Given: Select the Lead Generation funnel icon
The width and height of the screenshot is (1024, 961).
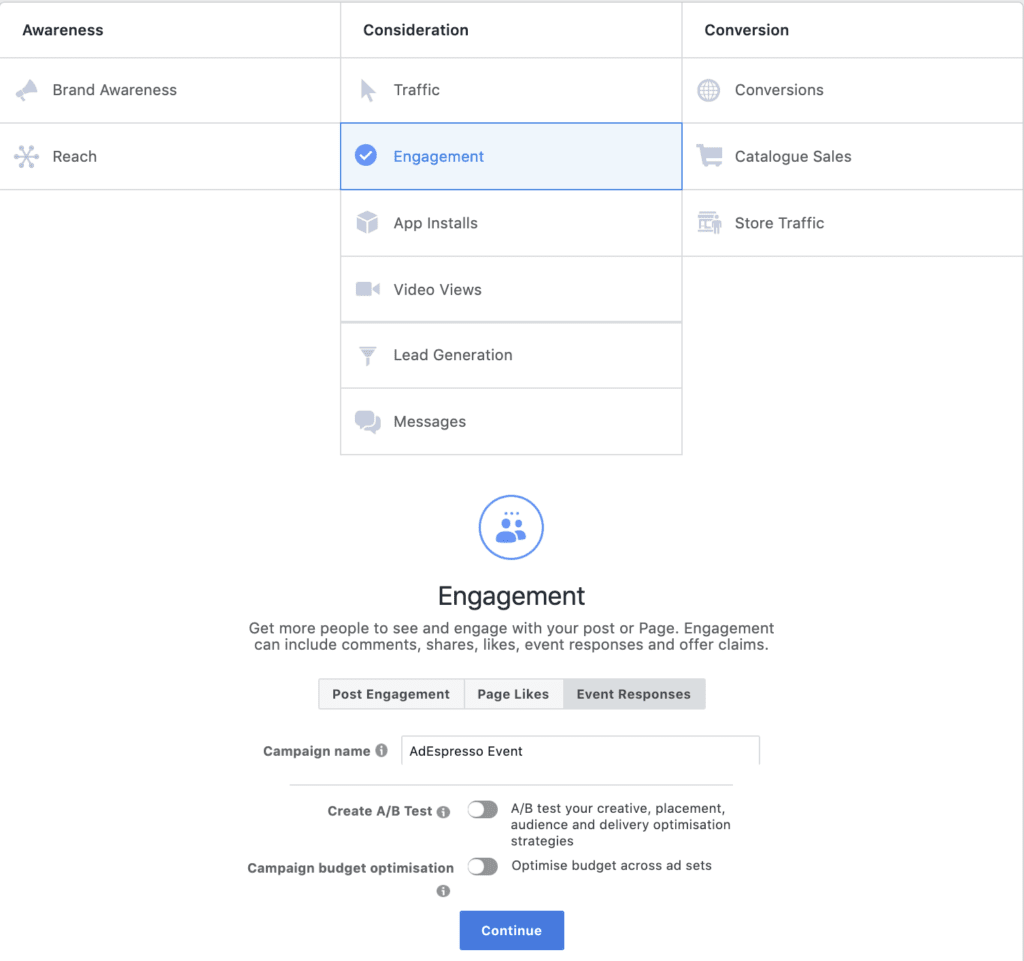Looking at the screenshot, I should 367,355.
